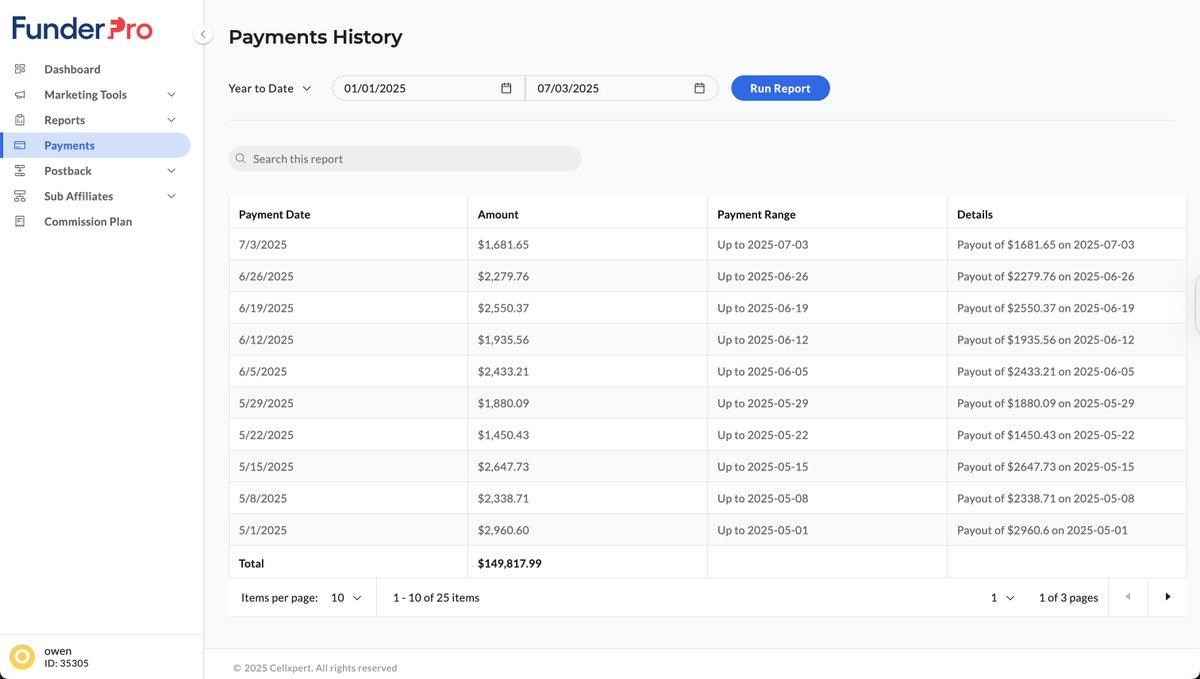
Task: Click the search magnifier icon
Action: tap(241, 159)
